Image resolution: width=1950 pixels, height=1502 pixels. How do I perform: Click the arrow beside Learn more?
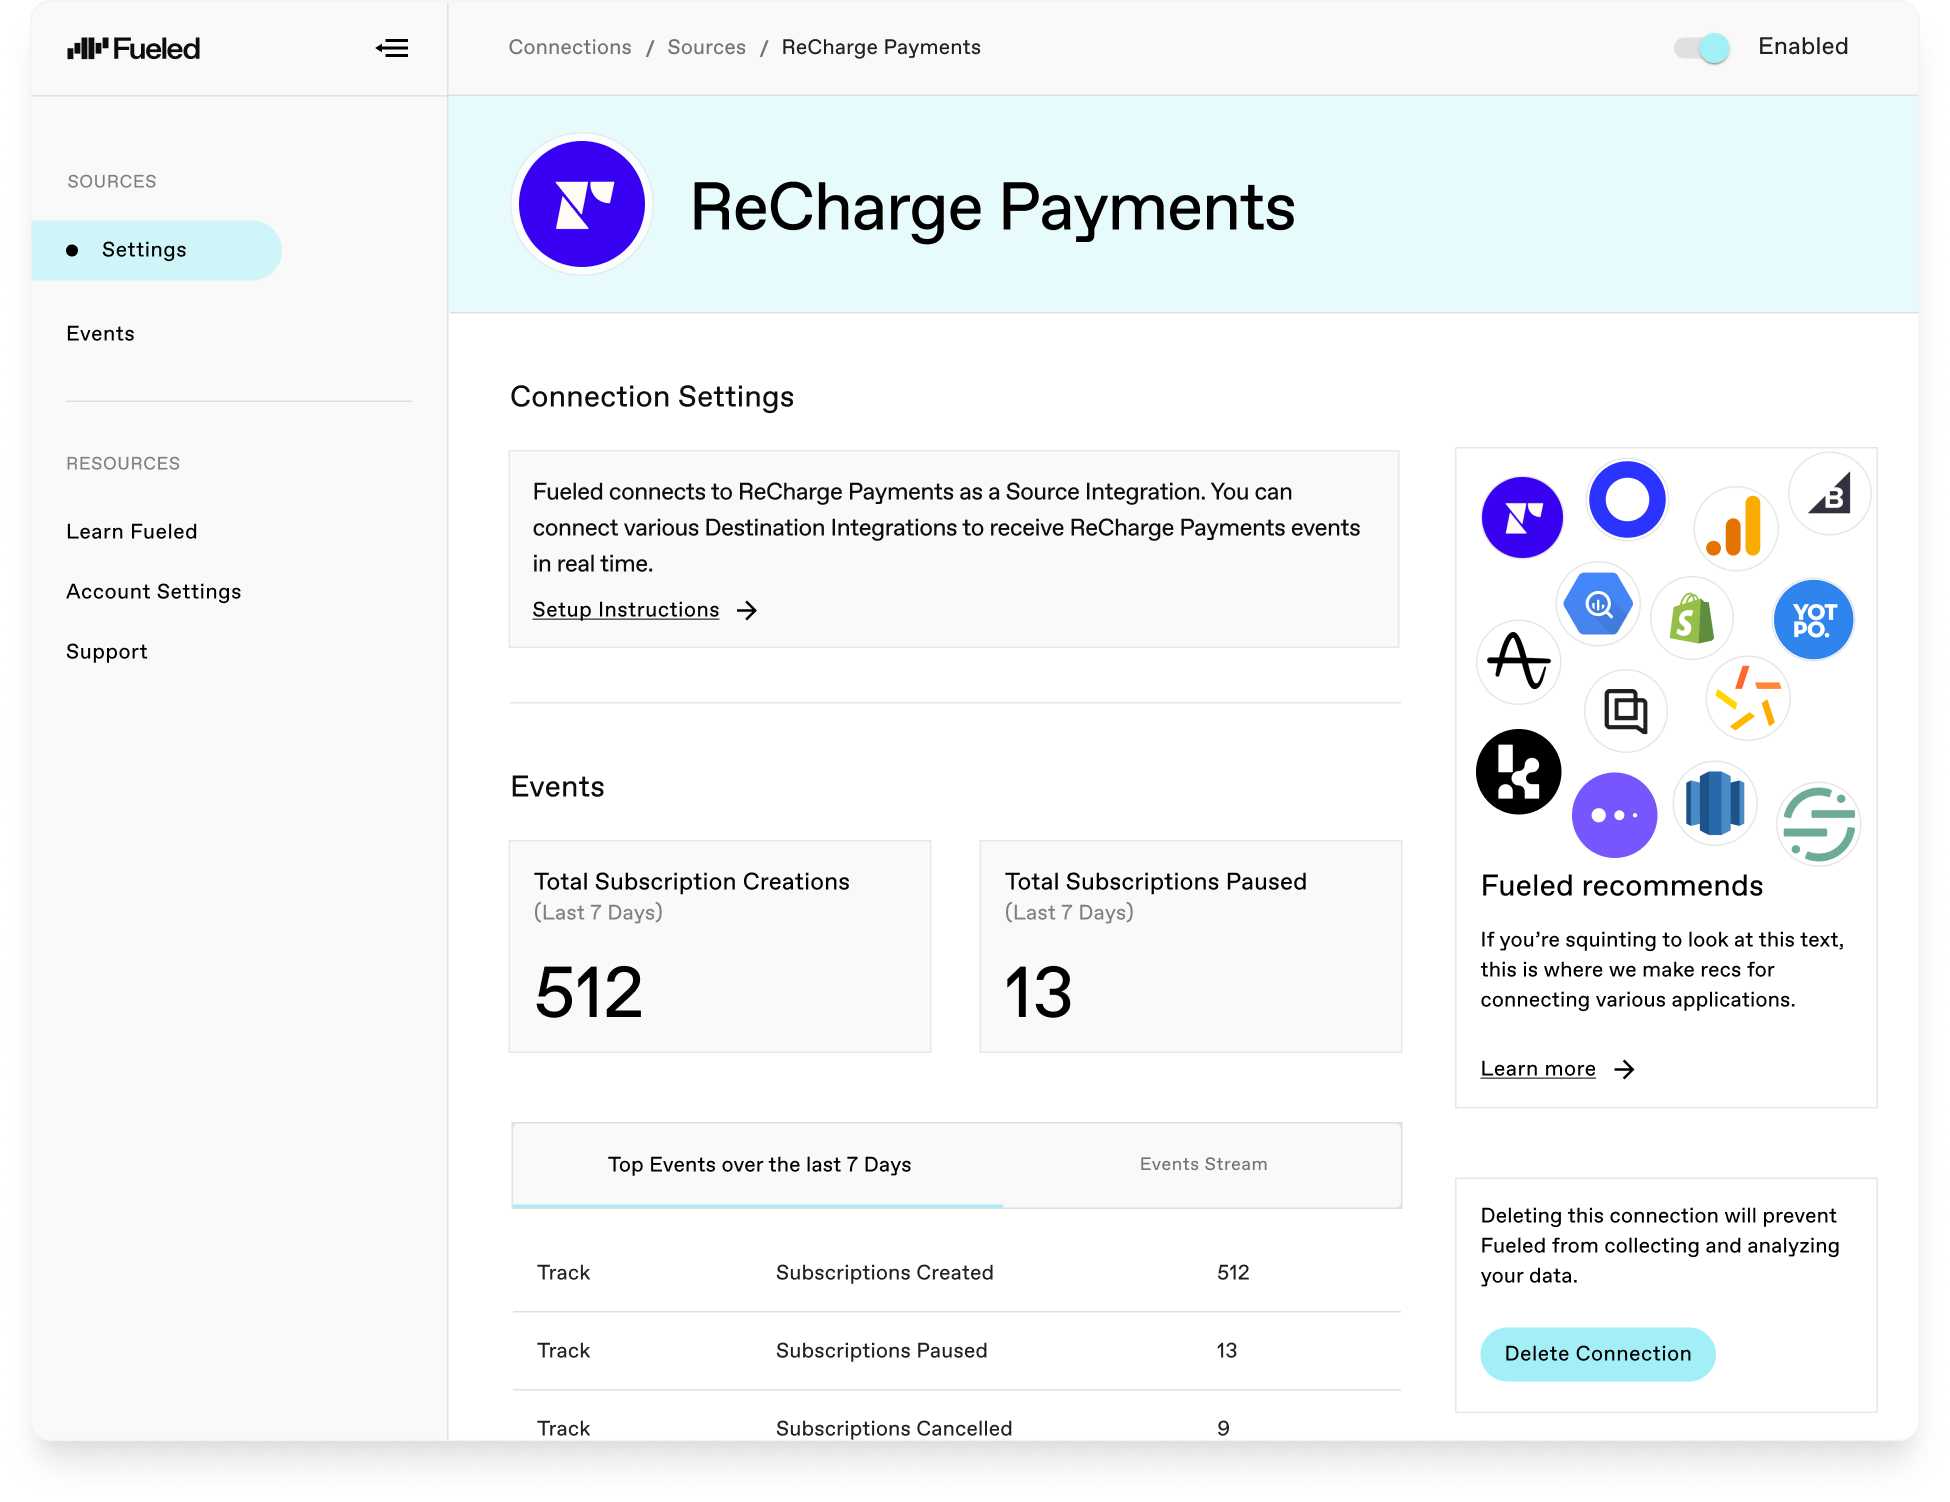(1625, 1069)
